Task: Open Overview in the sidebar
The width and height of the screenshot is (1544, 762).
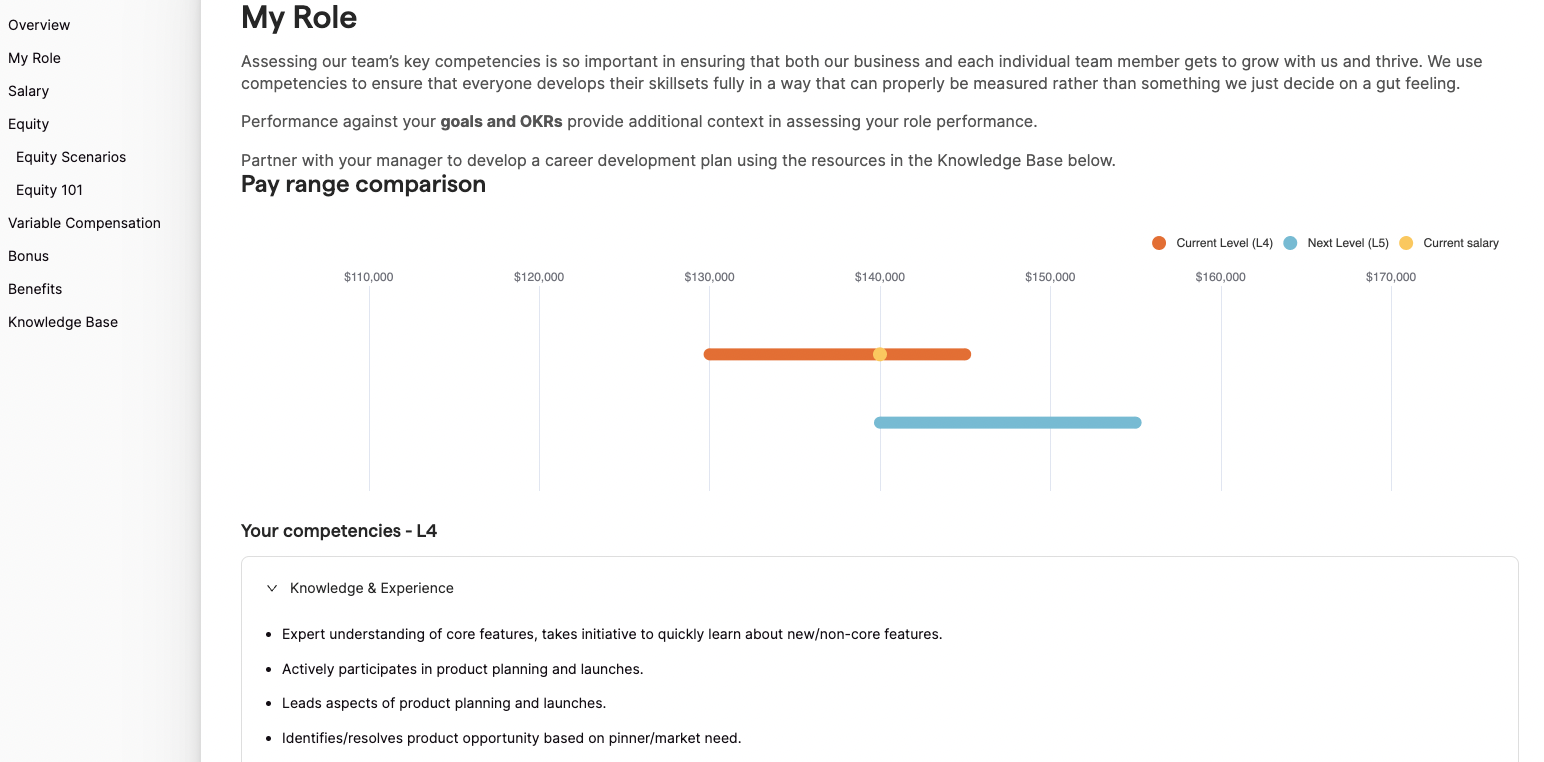Action: [x=39, y=25]
